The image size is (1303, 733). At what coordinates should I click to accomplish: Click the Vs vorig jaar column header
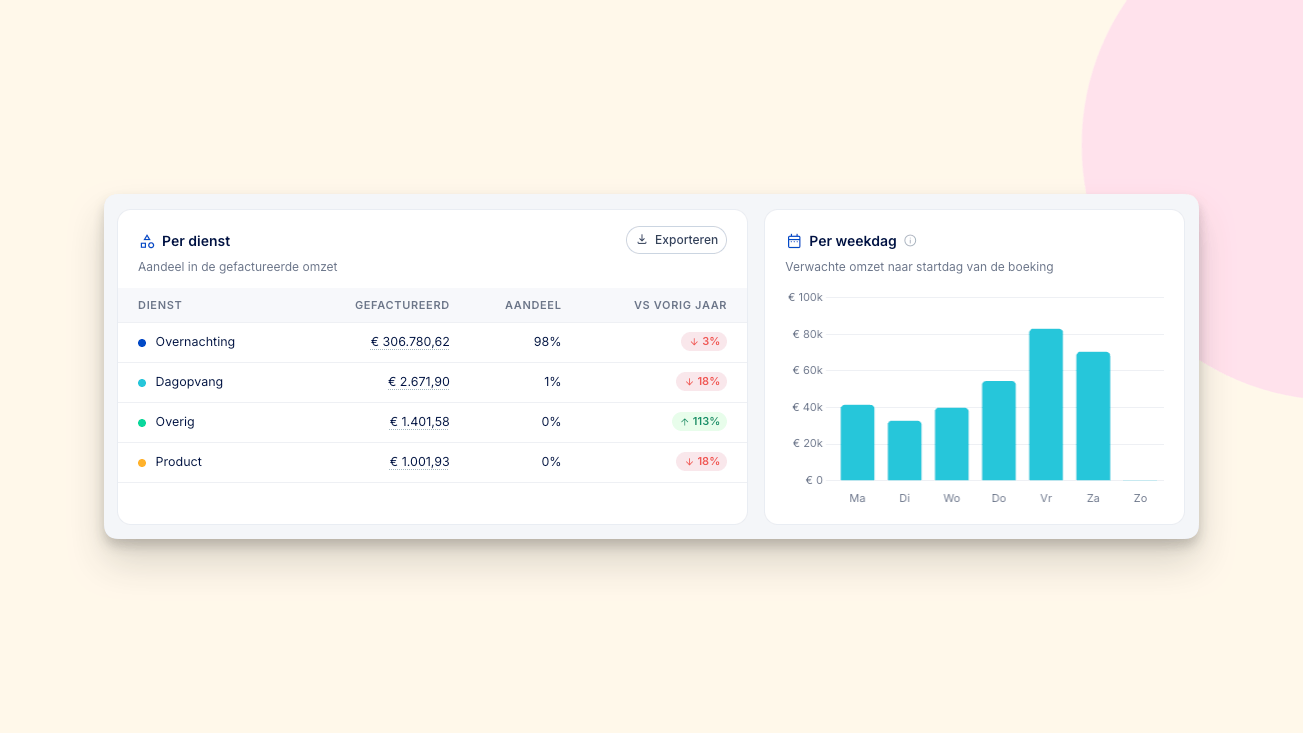(680, 305)
